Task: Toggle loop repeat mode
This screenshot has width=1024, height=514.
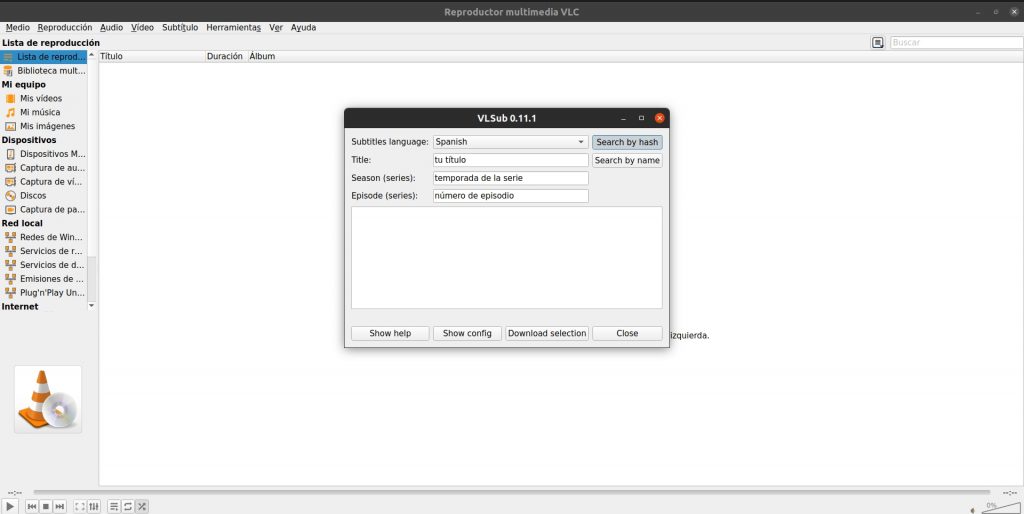Action: 128,507
